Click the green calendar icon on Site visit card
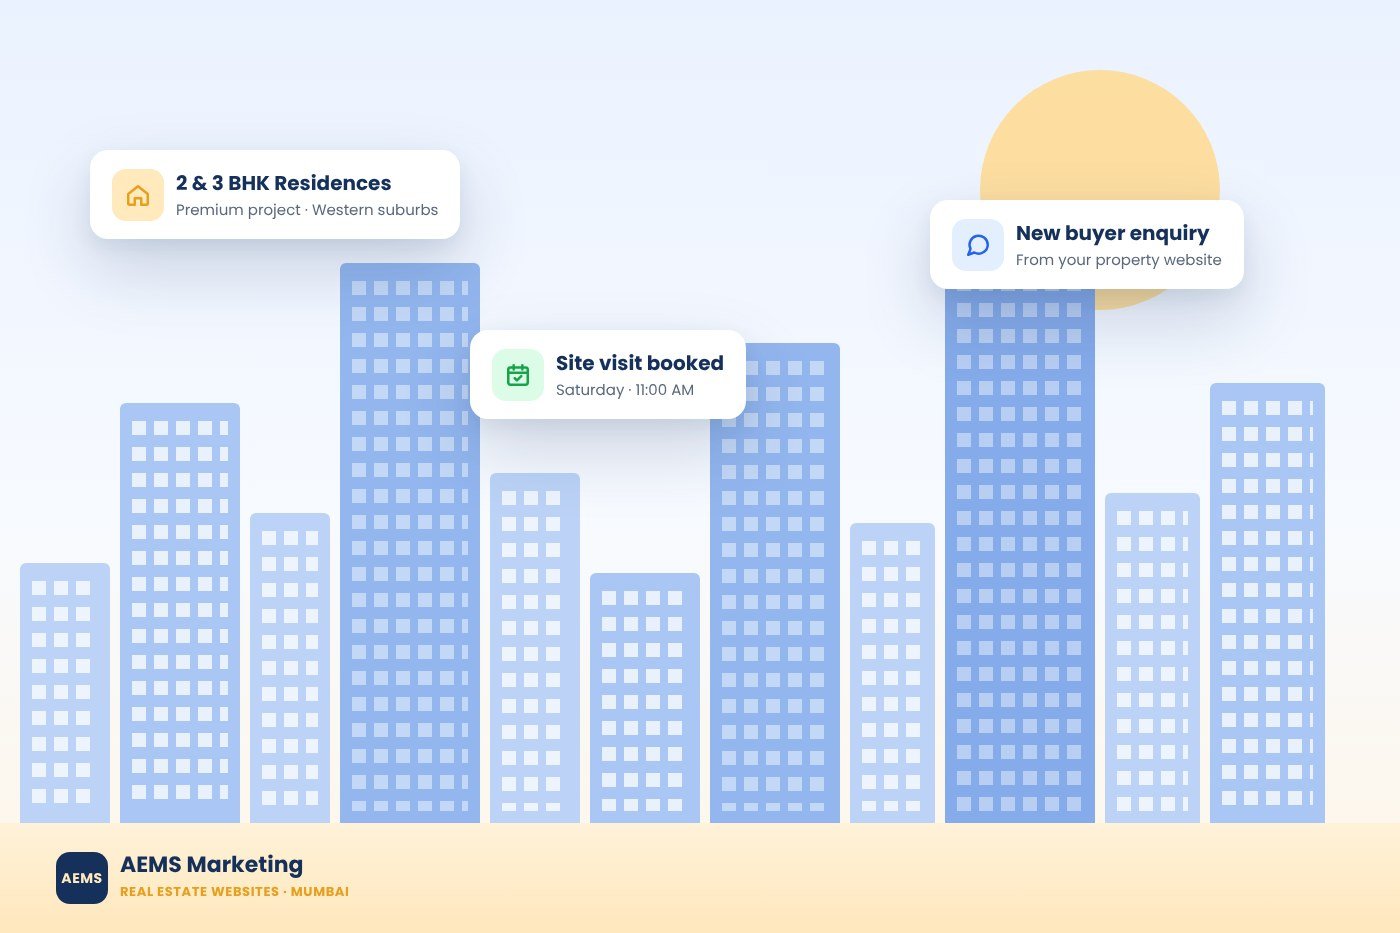Viewport: 1400px width, 933px height. [x=518, y=375]
